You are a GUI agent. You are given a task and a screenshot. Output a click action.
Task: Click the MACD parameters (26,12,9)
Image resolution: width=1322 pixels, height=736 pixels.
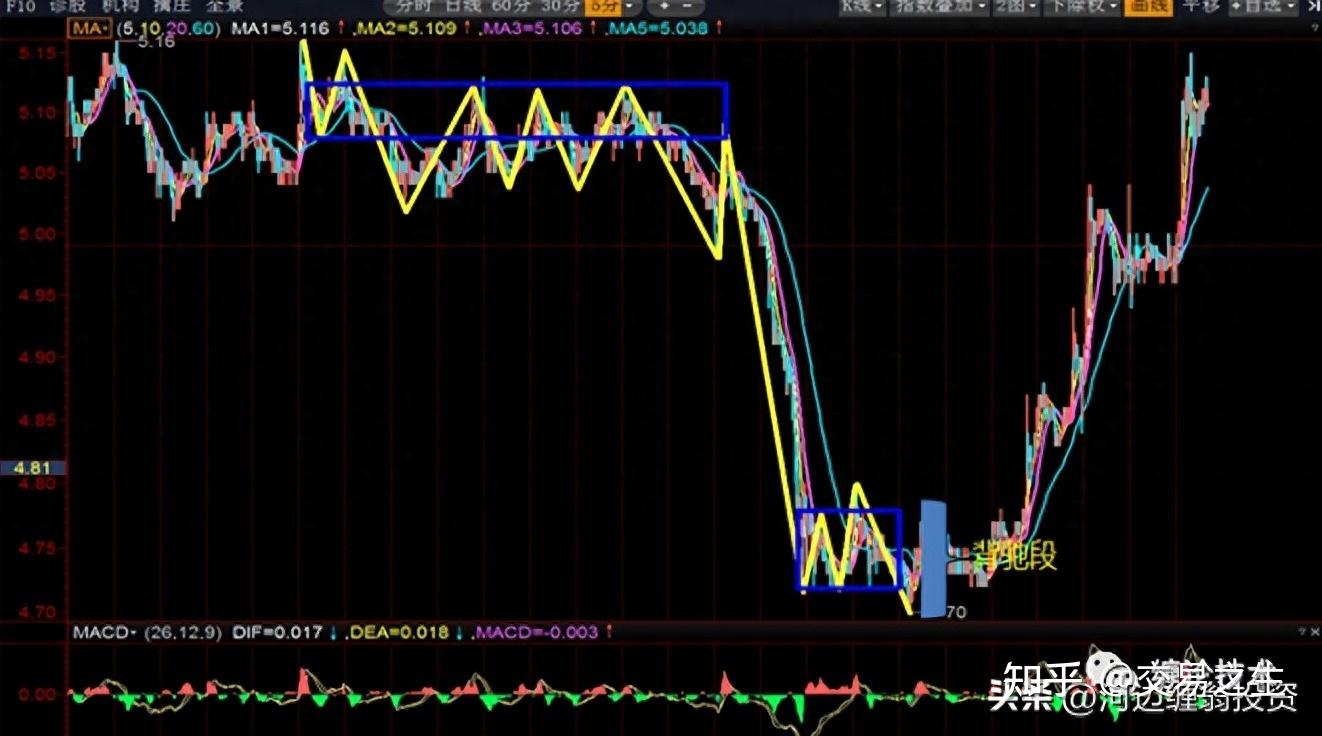pyautogui.click(x=185, y=632)
